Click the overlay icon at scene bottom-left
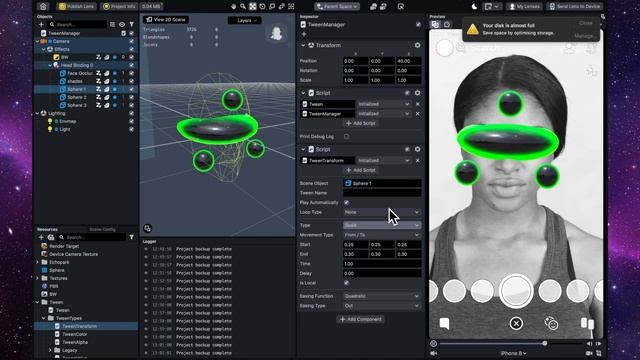Viewport: 640px width, 360px height. (147, 228)
